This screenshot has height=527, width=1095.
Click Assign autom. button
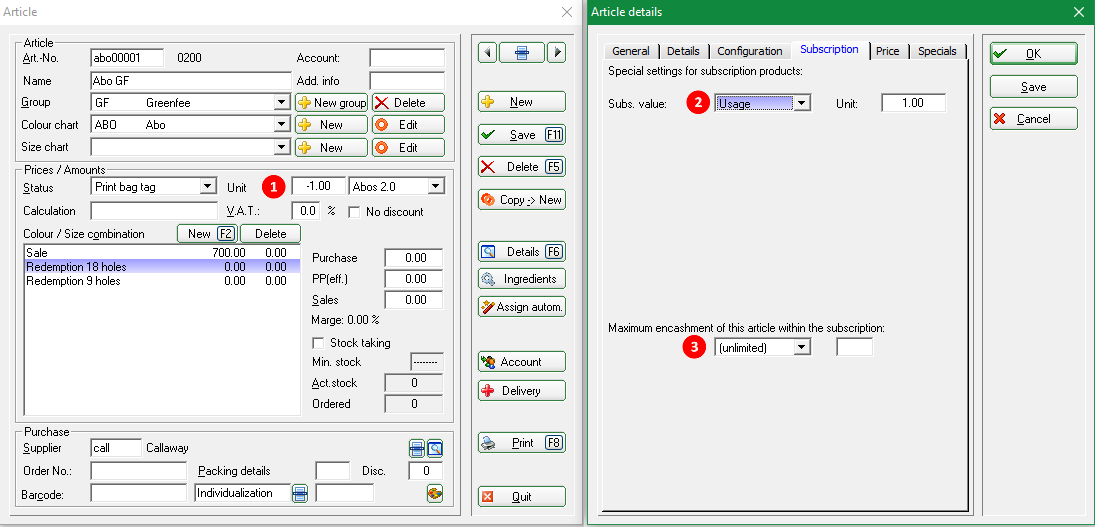click(x=522, y=306)
